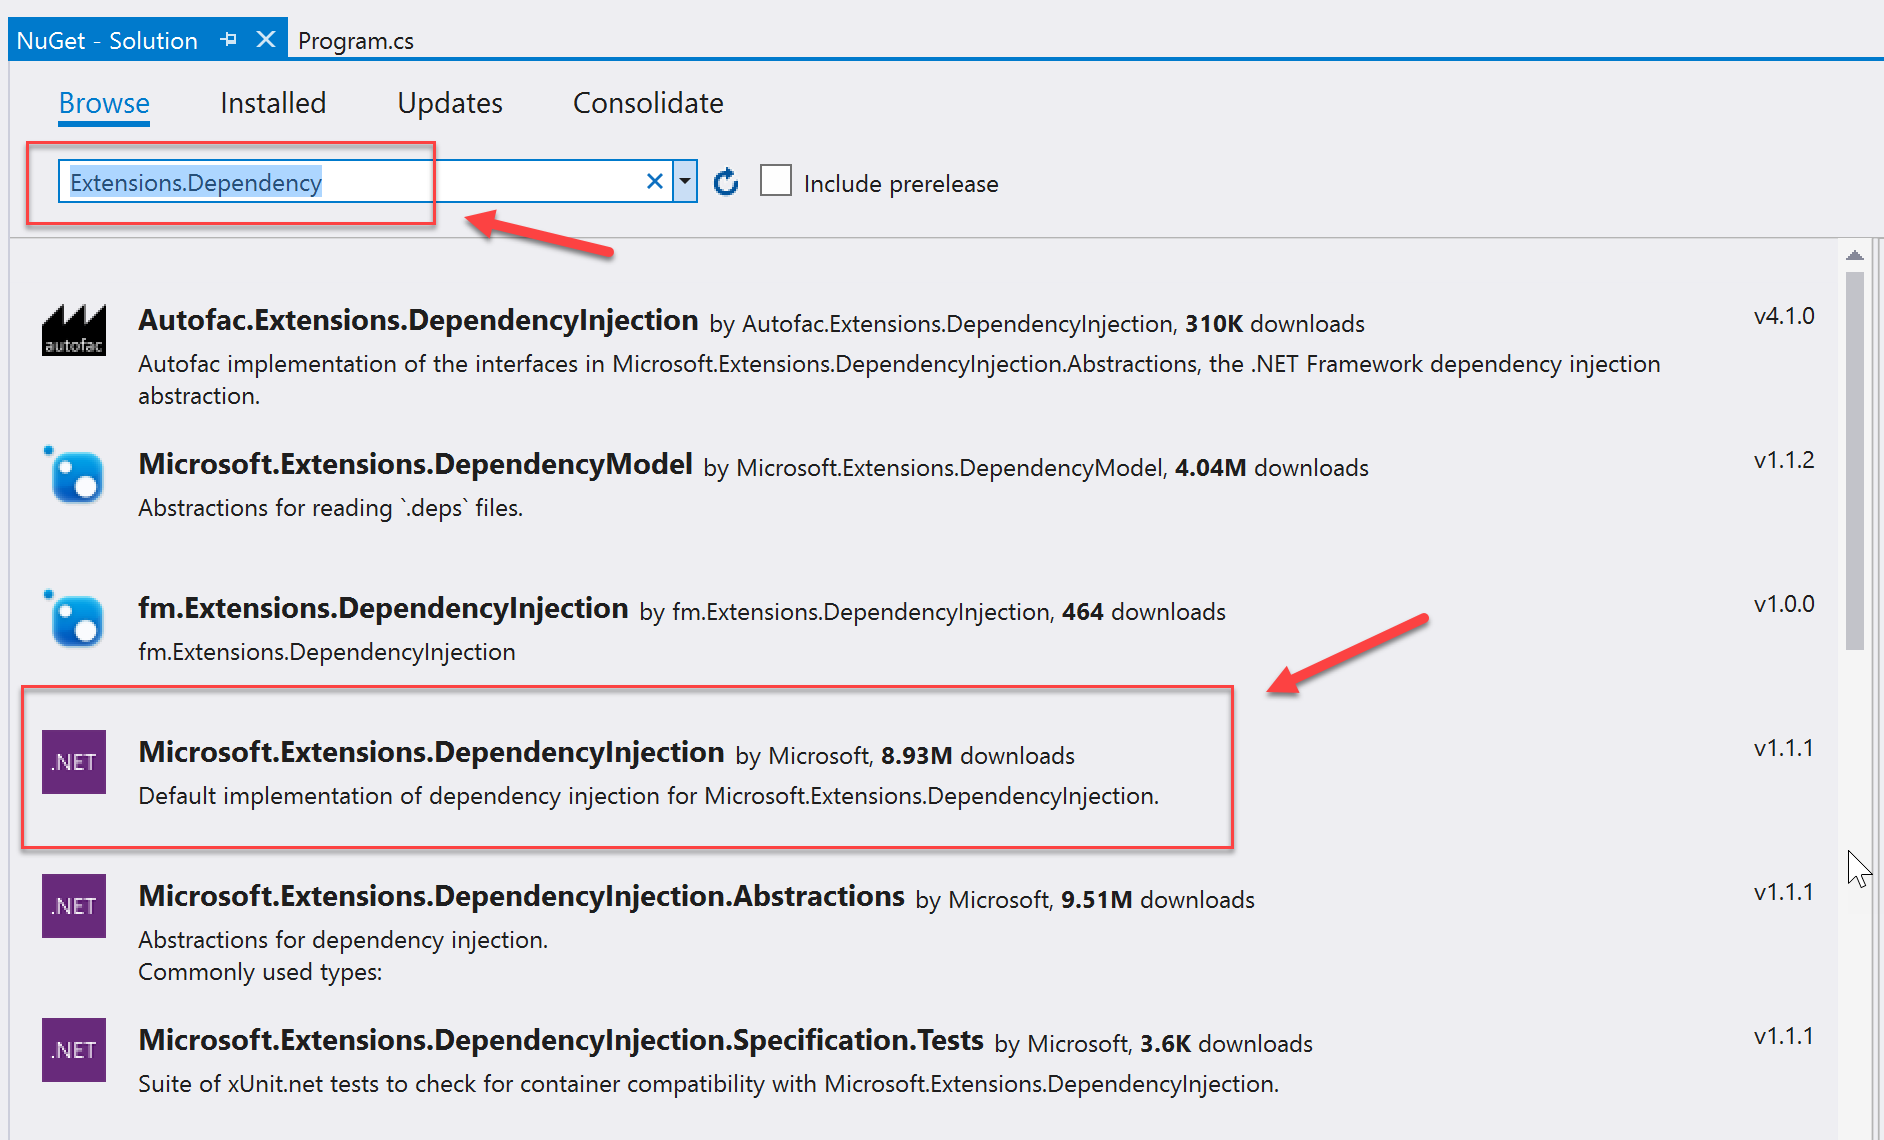
Task: Click the 'Default implementation of dependency injection' description
Action: click(649, 796)
